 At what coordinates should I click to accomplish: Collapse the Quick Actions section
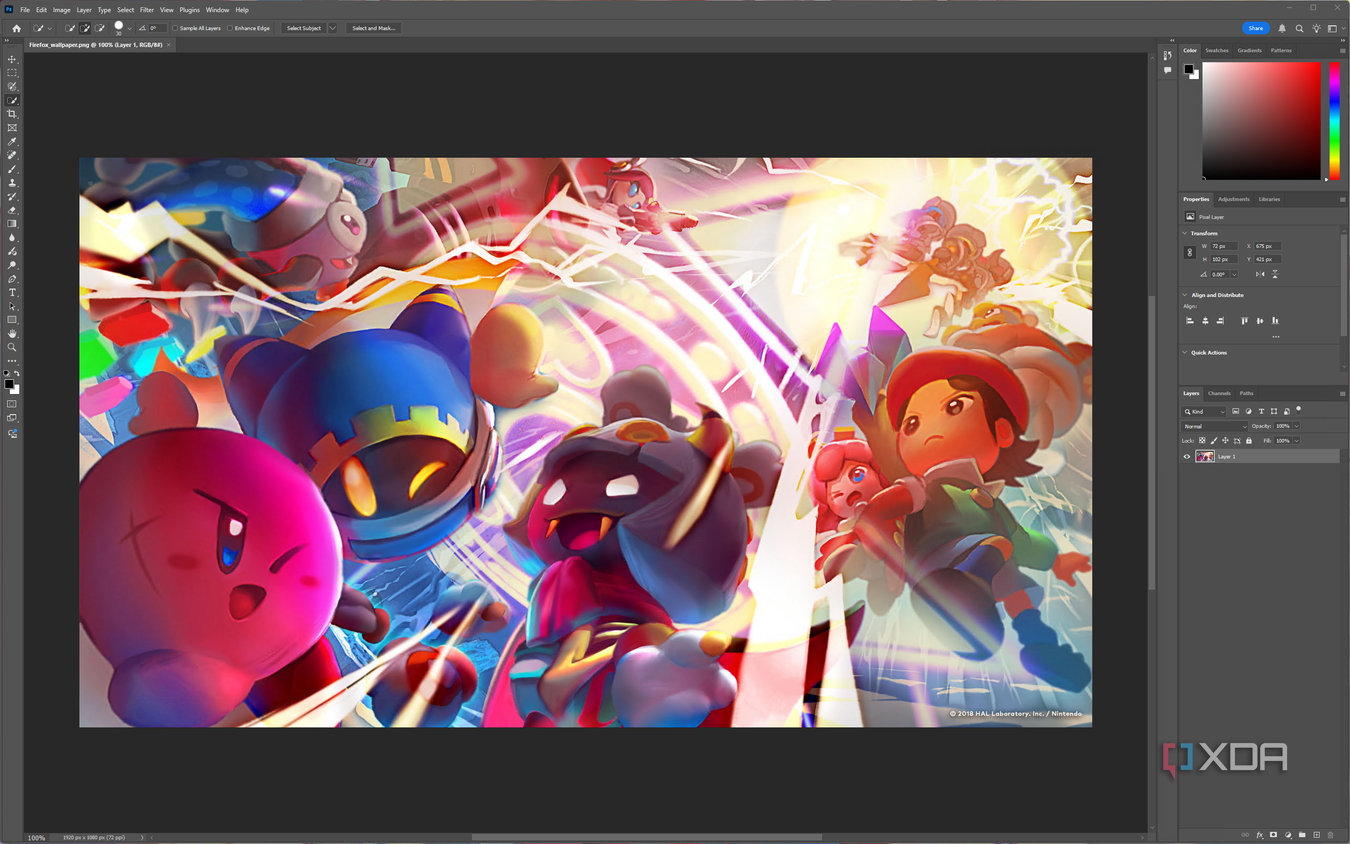[1185, 352]
